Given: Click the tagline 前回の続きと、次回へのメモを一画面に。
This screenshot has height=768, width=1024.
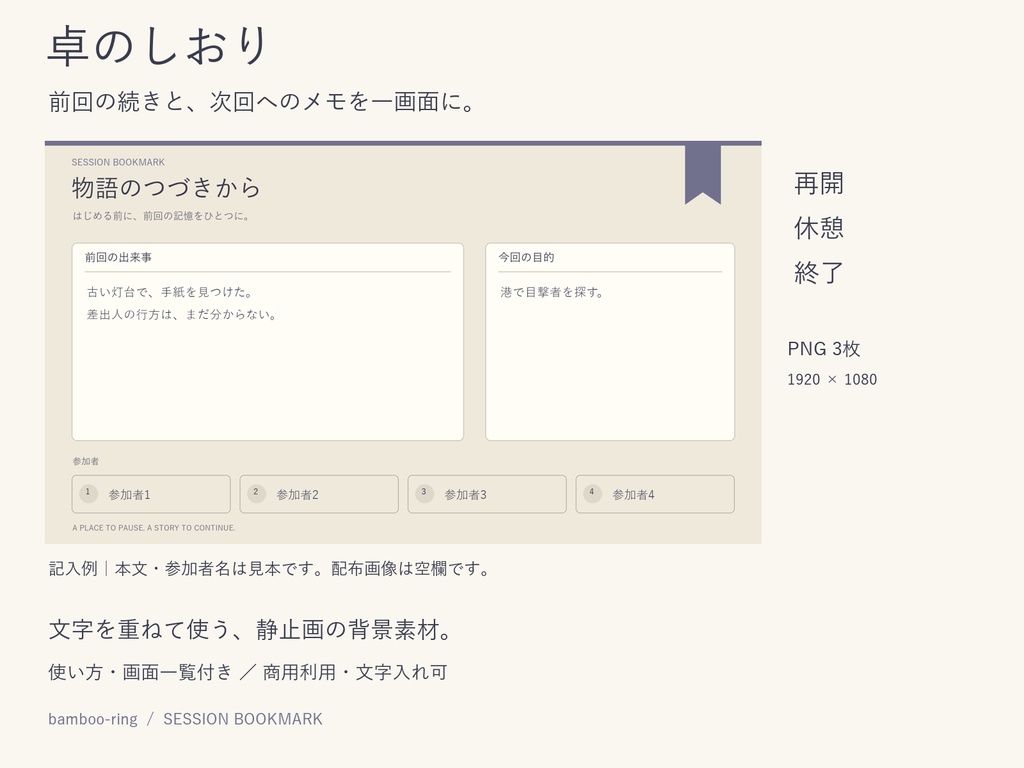Looking at the screenshot, I should point(262,102).
